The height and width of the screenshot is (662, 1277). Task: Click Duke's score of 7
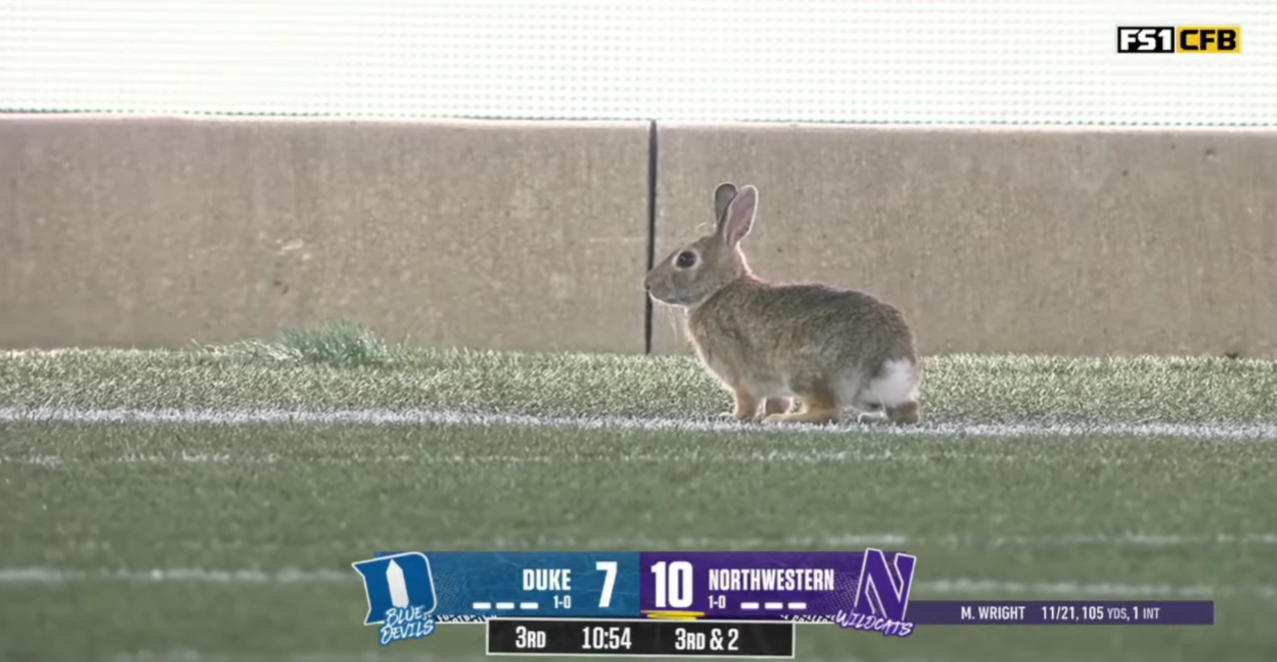[x=606, y=584]
